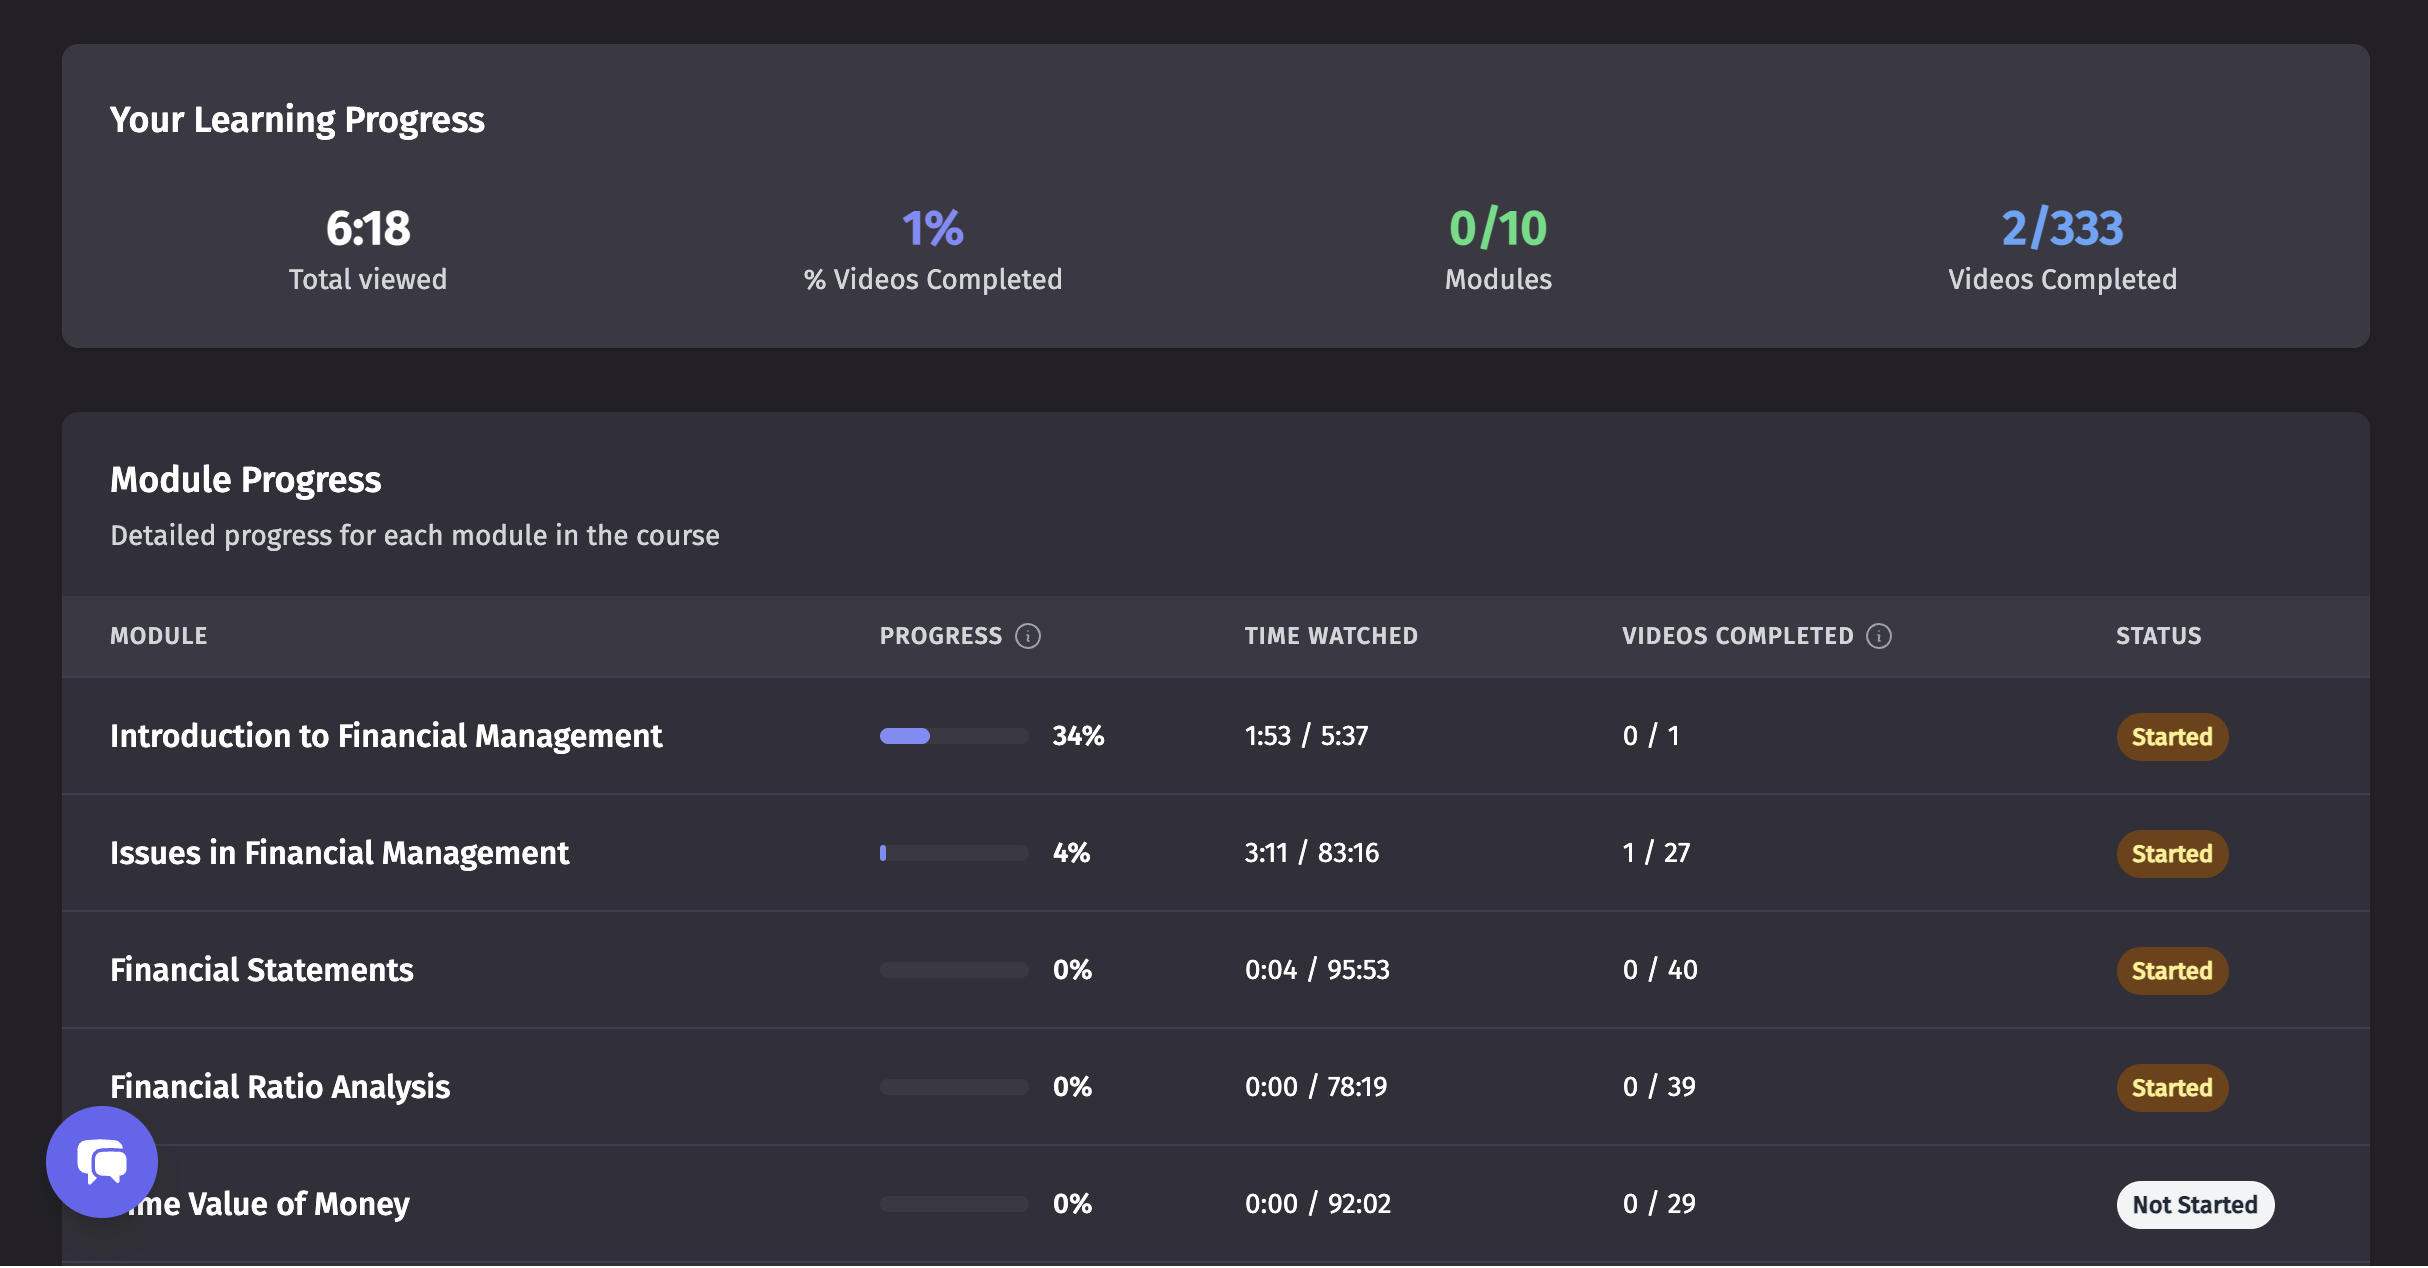Click Started badge for Financial Ratio Analysis
The height and width of the screenshot is (1268, 2428).
pyautogui.click(x=2172, y=1088)
